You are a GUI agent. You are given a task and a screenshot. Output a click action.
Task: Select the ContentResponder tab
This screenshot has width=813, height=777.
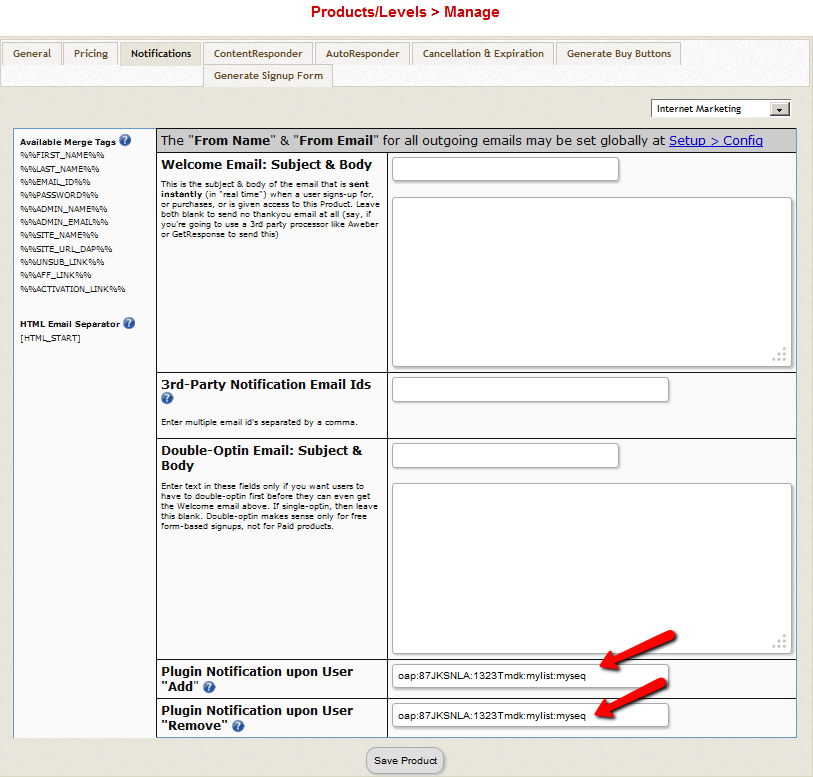pos(257,54)
